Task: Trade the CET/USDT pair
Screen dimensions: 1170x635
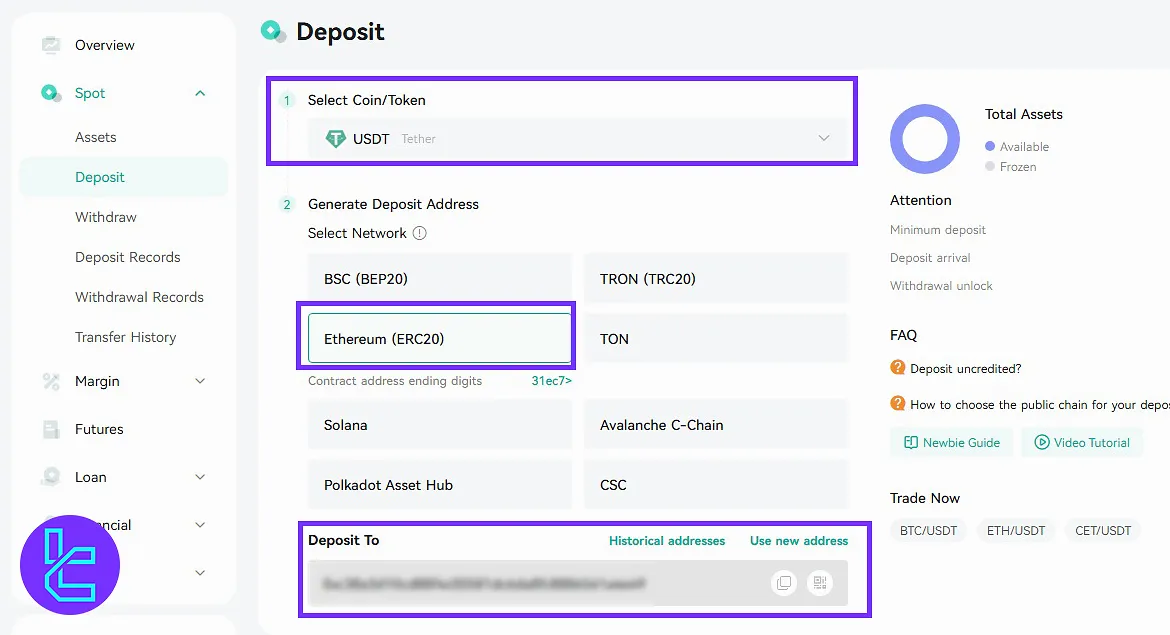Action: click(x=1103, y=531)
